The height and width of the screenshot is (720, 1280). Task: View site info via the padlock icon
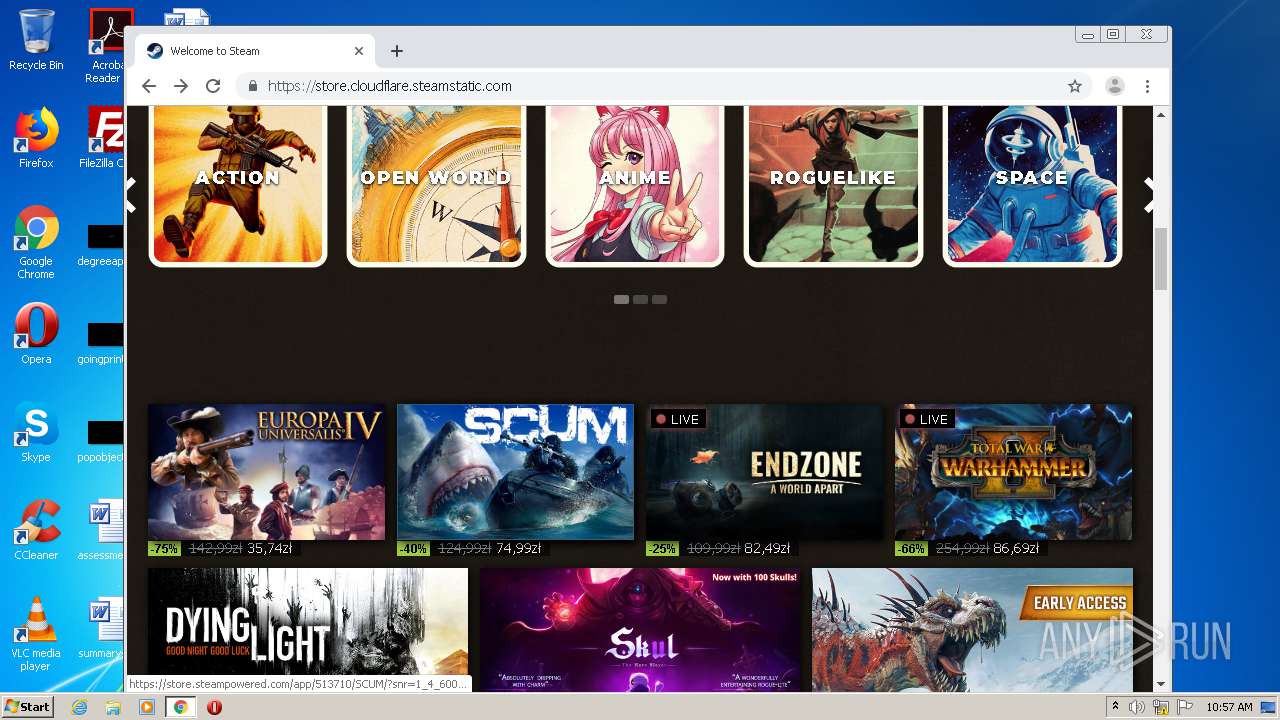click(253, 86)
